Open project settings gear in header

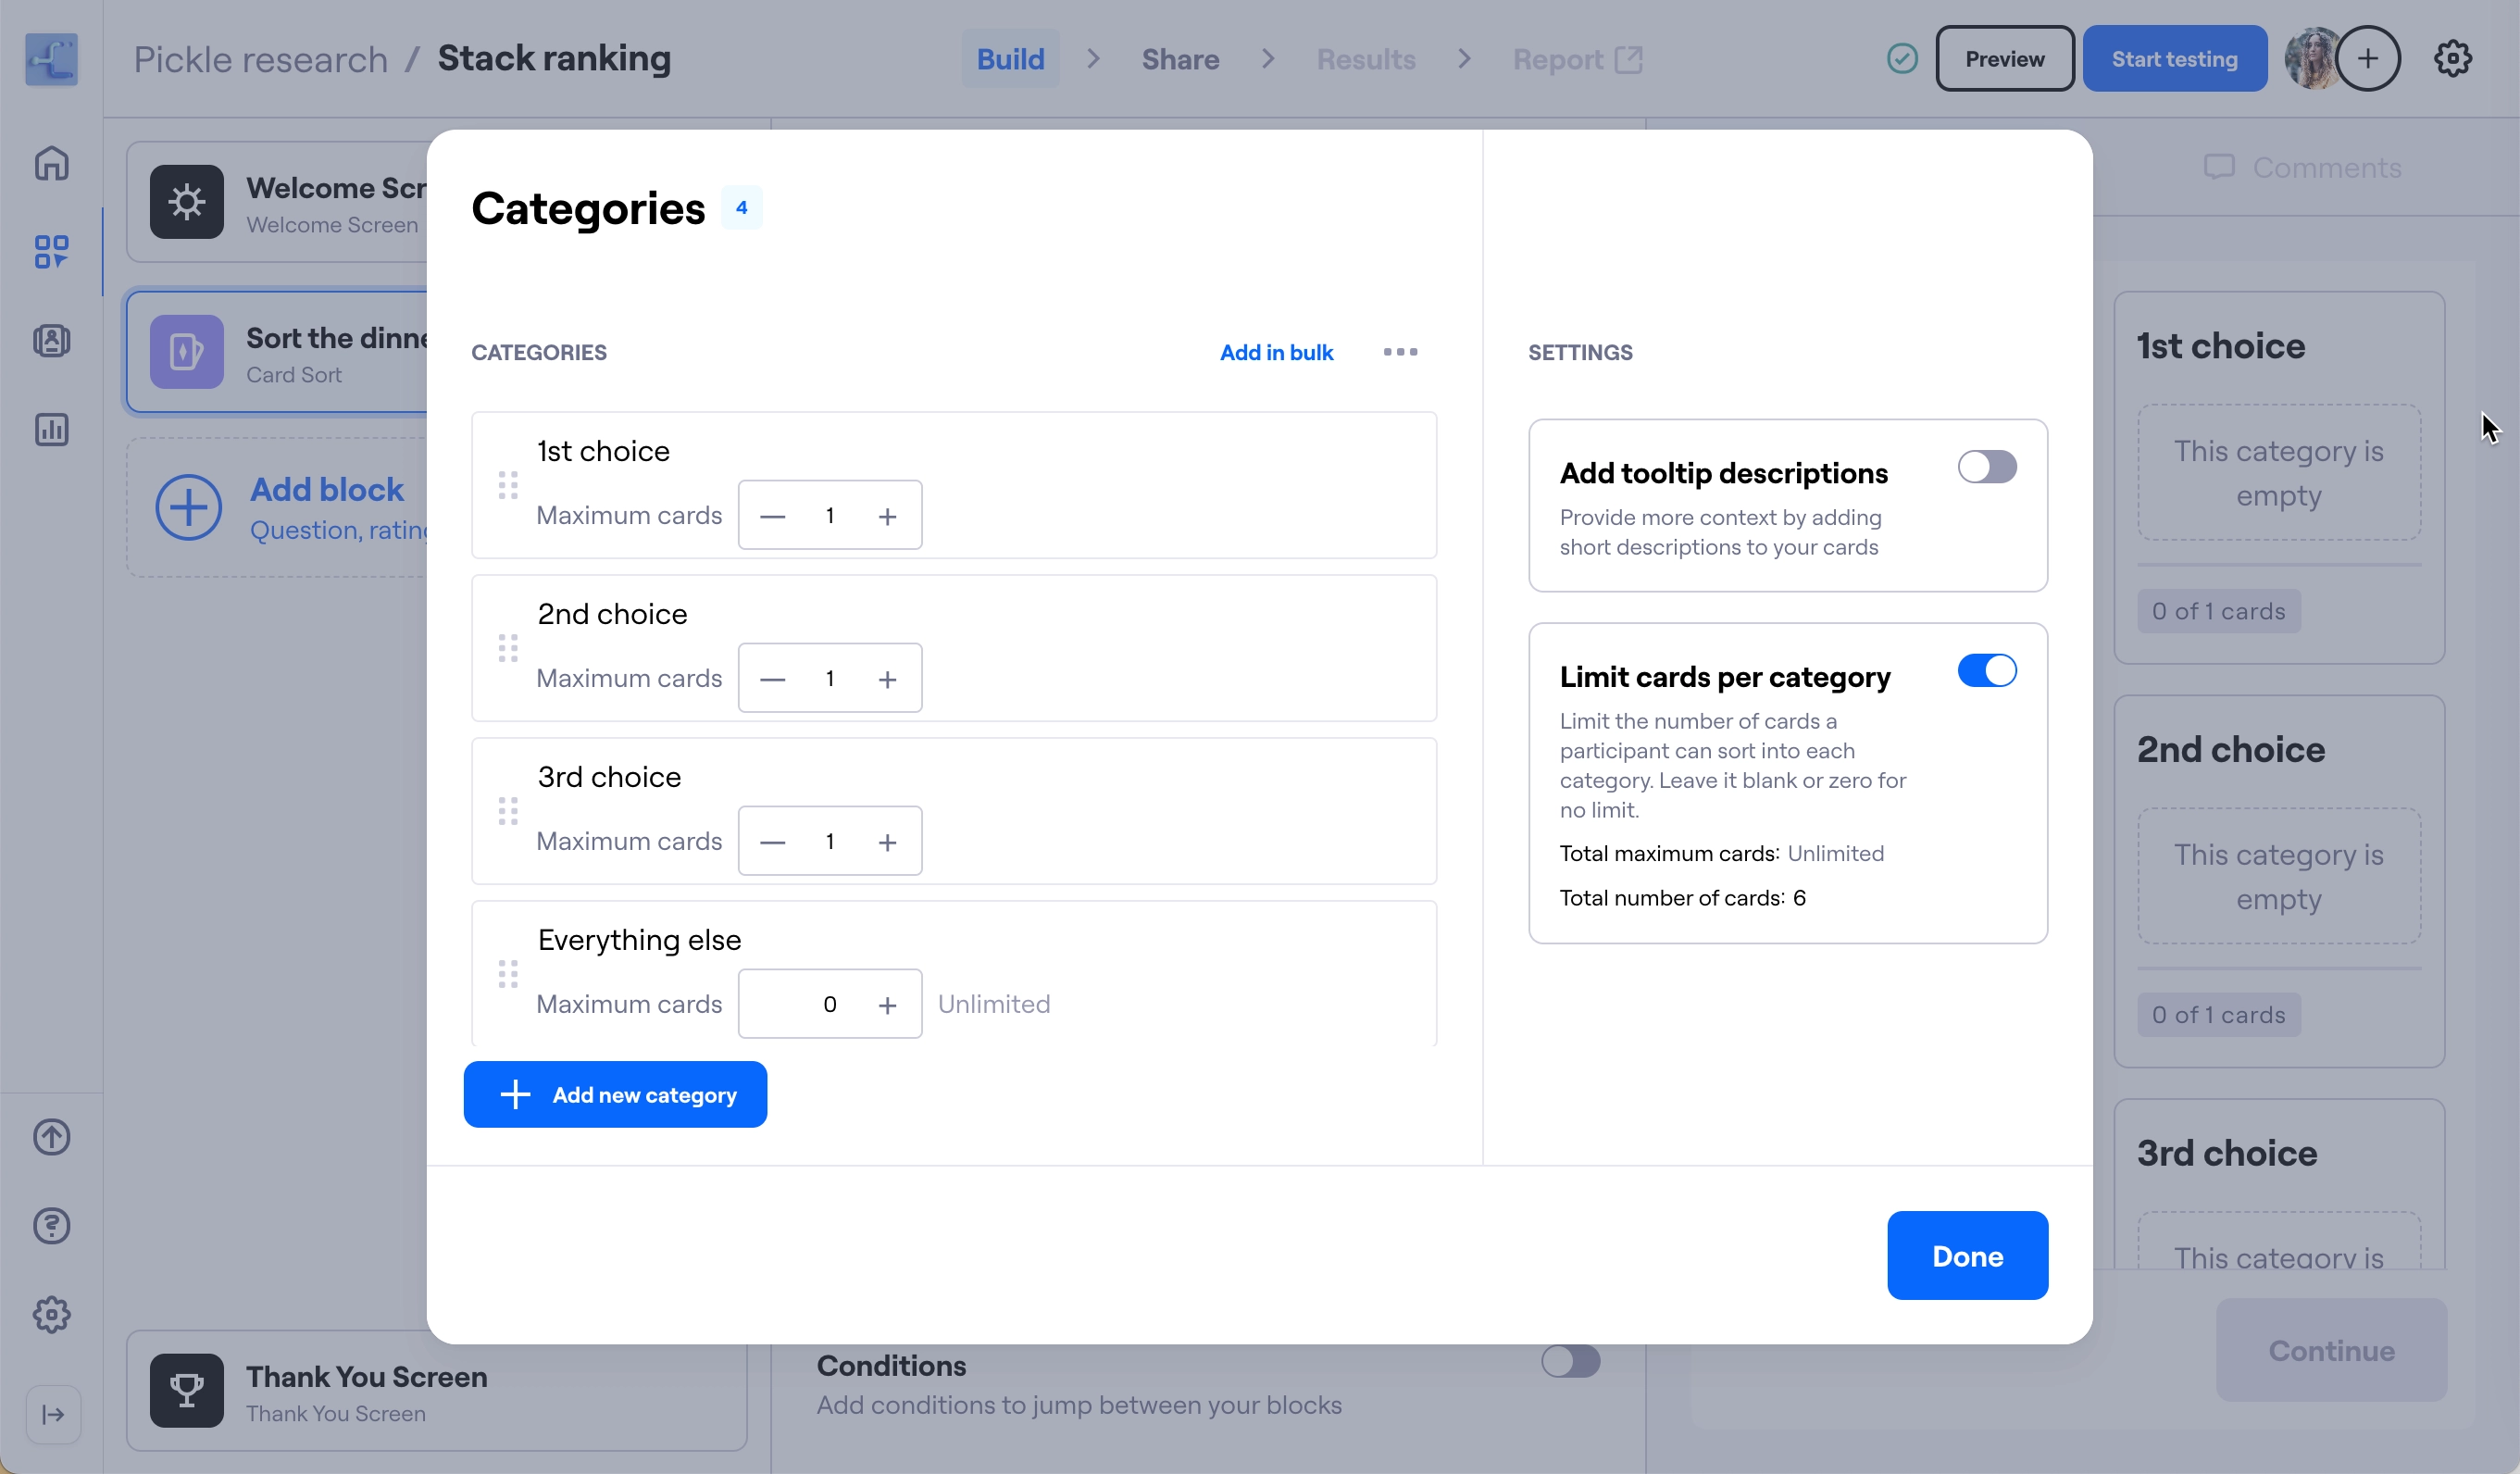[x=2453, y=59]
